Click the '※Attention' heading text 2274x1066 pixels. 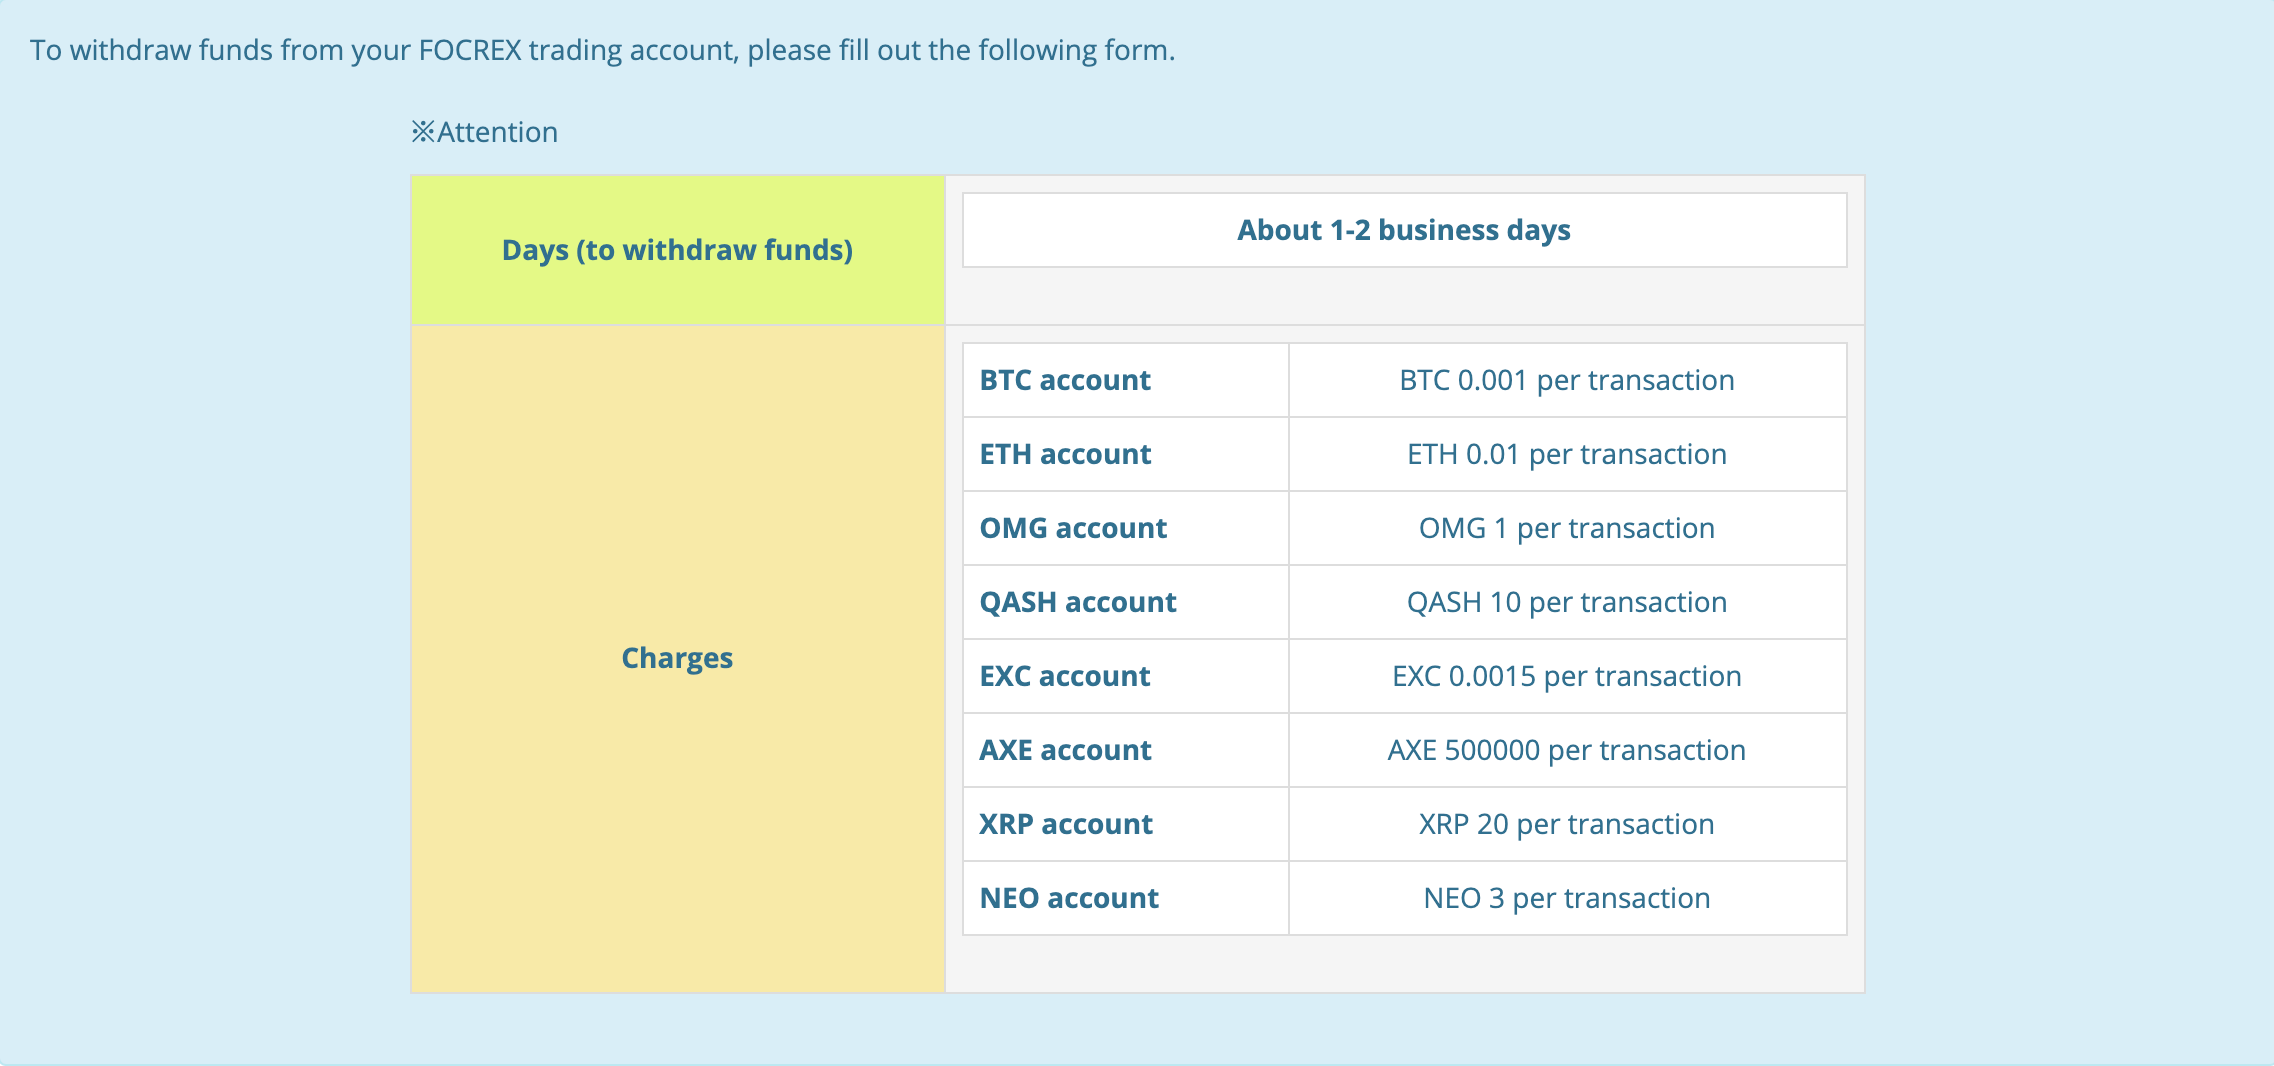pos(485,132)
